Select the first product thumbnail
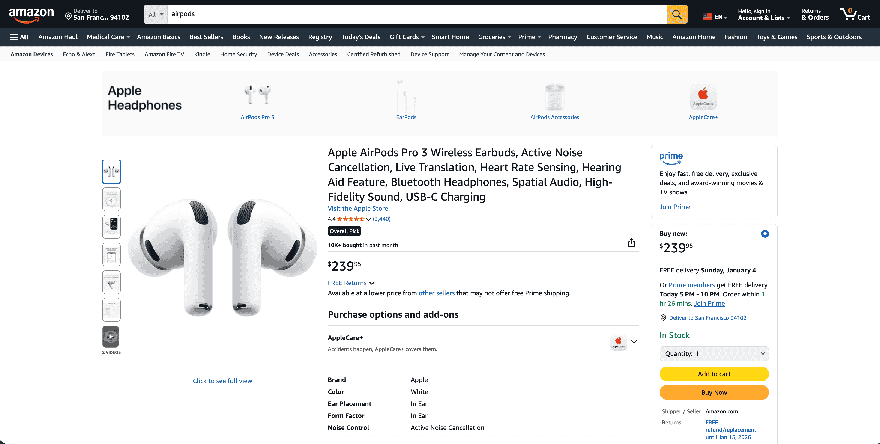Image resolution: width=880 pixels, height=444 pixels. click(x=111, y=171)
